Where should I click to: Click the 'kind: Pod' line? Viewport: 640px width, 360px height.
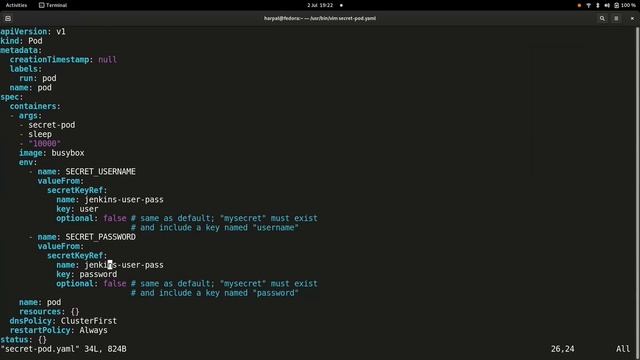pos(21,41)
